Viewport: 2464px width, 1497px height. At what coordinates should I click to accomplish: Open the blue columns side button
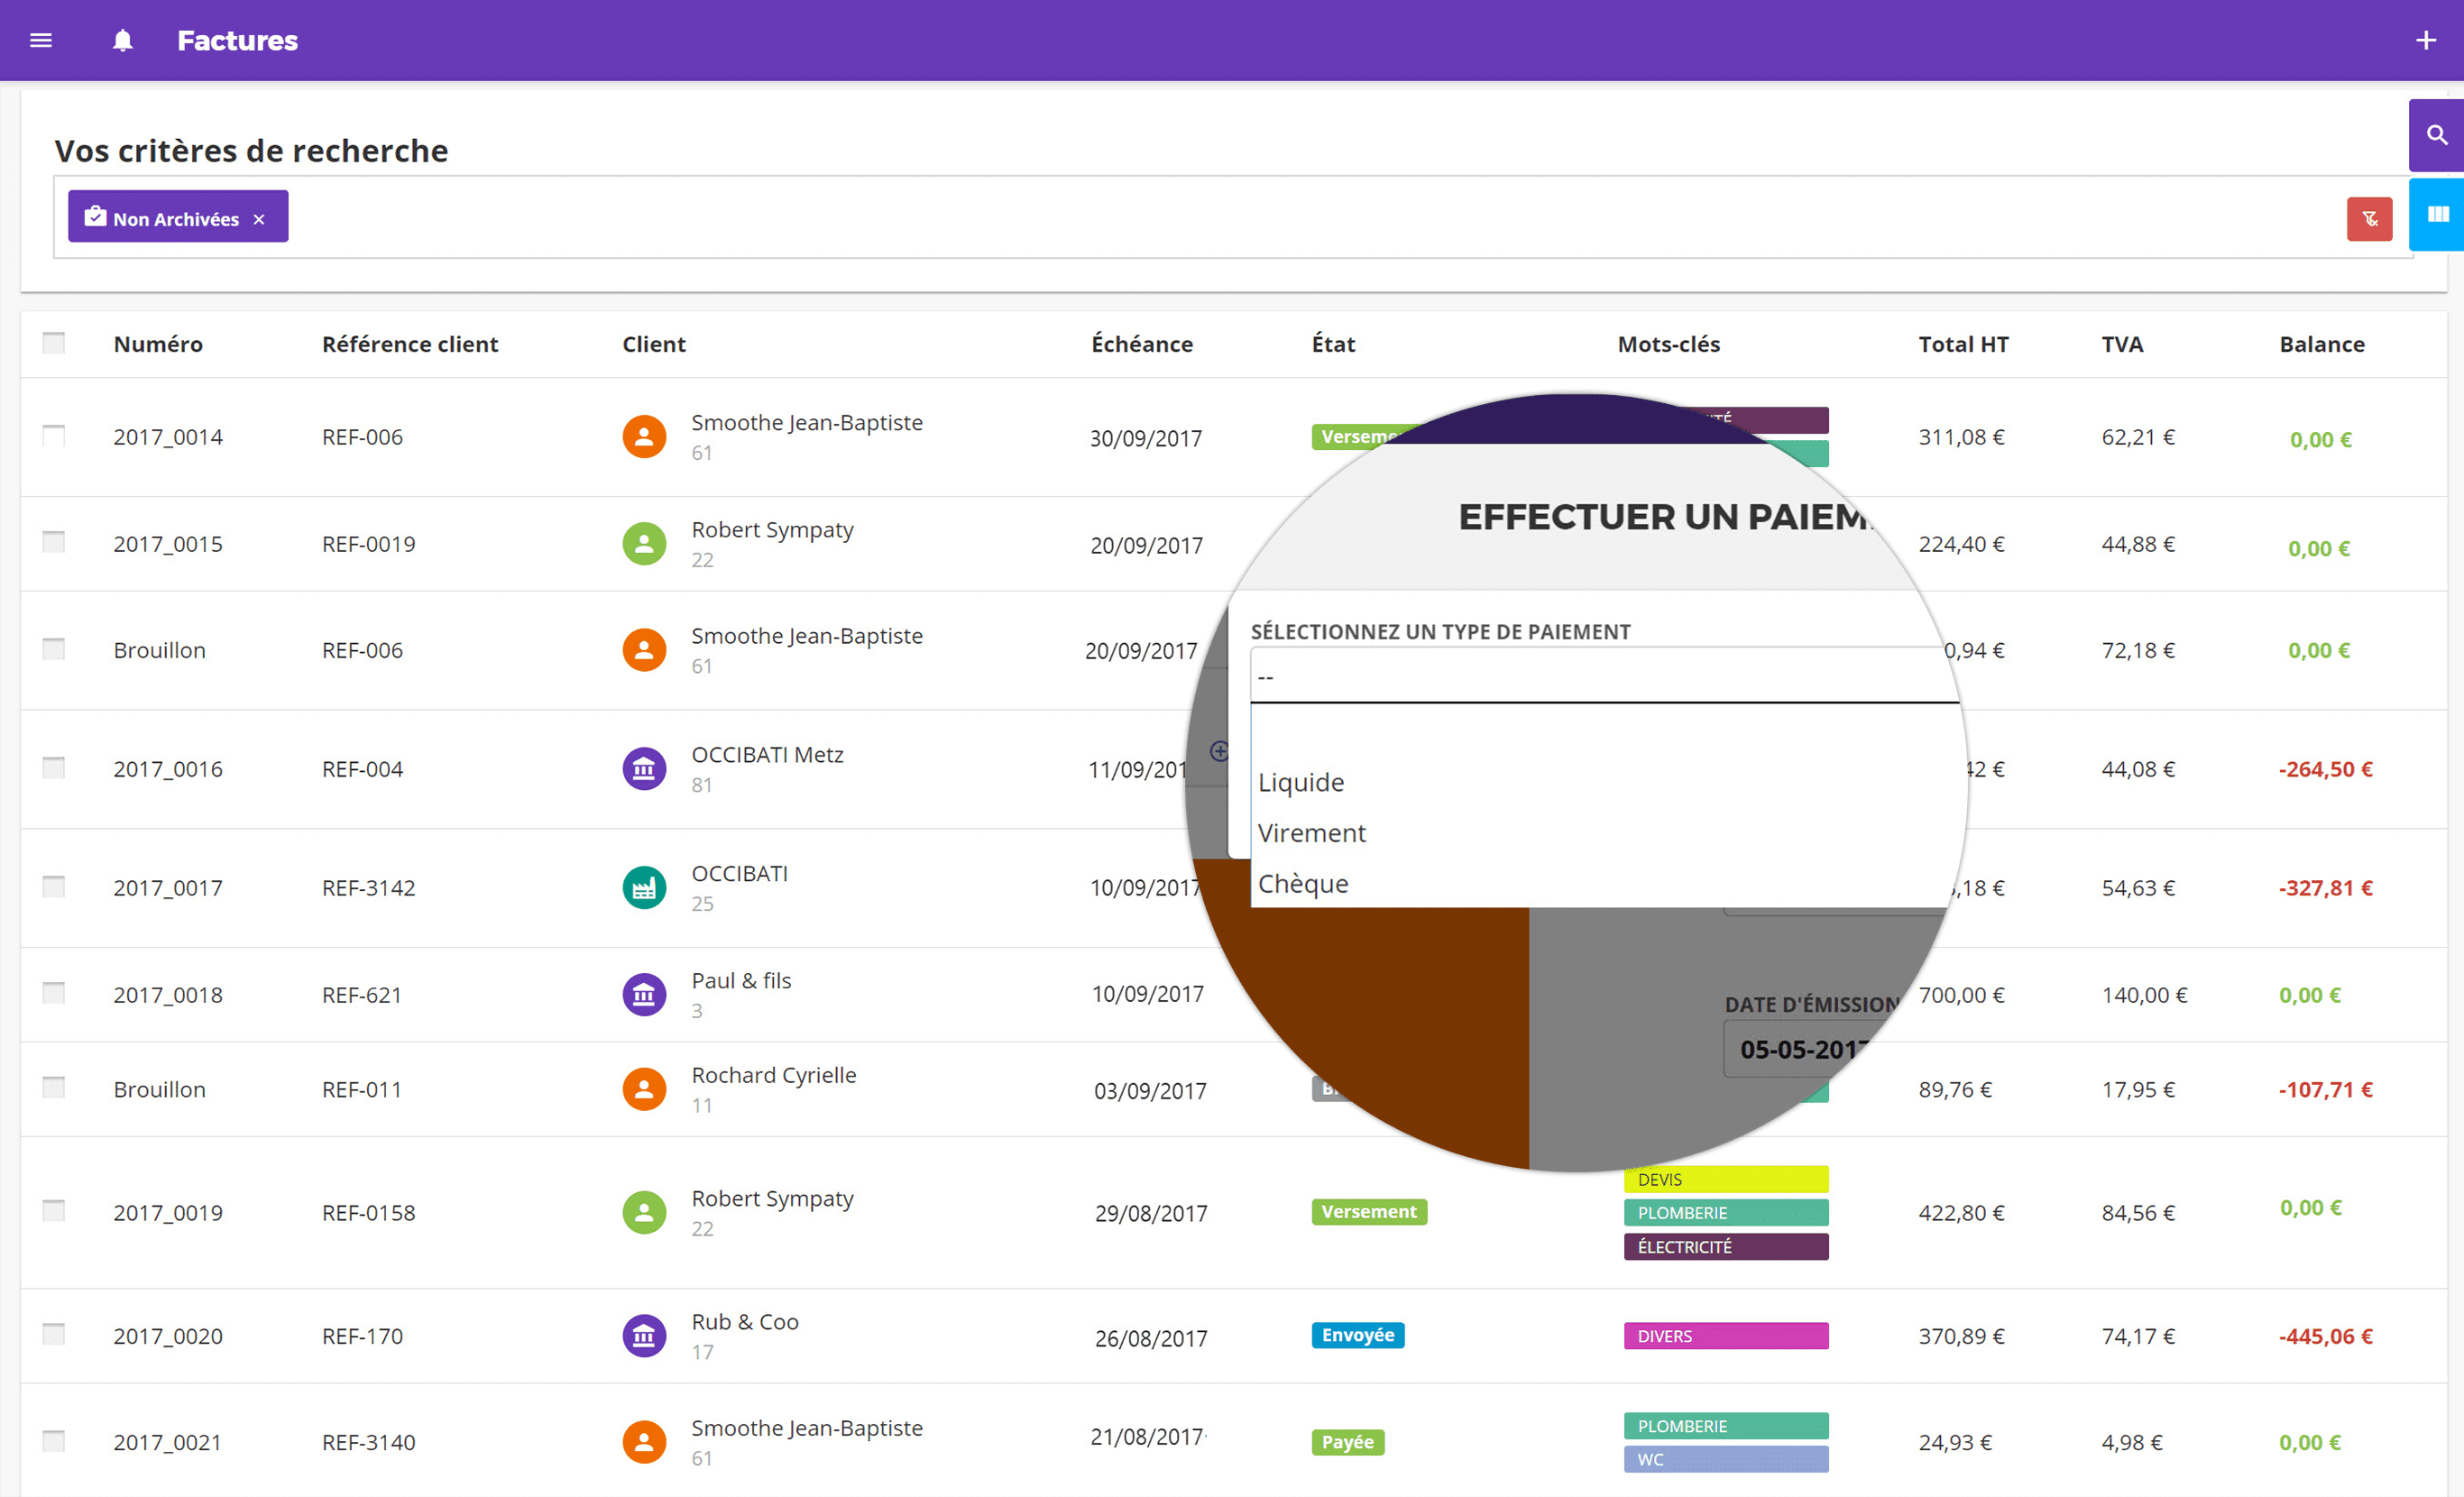click(x=2436, y=214)
